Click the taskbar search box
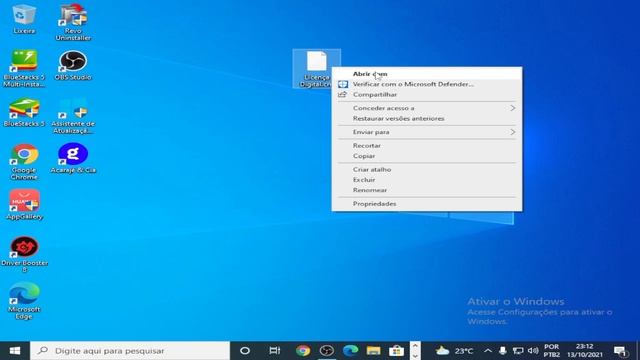This screenshot has width=640, height=360. click(130, 351)
